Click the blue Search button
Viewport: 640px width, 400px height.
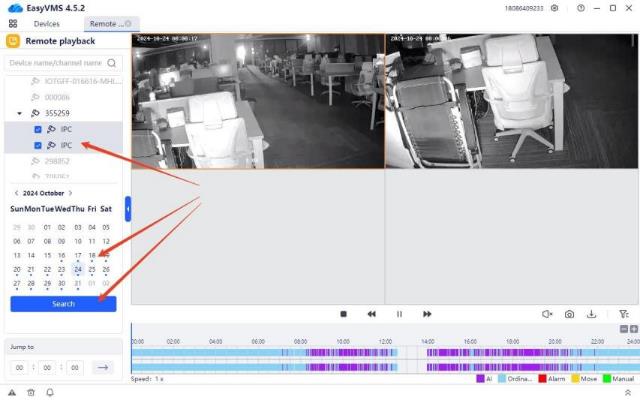point(63,304)
